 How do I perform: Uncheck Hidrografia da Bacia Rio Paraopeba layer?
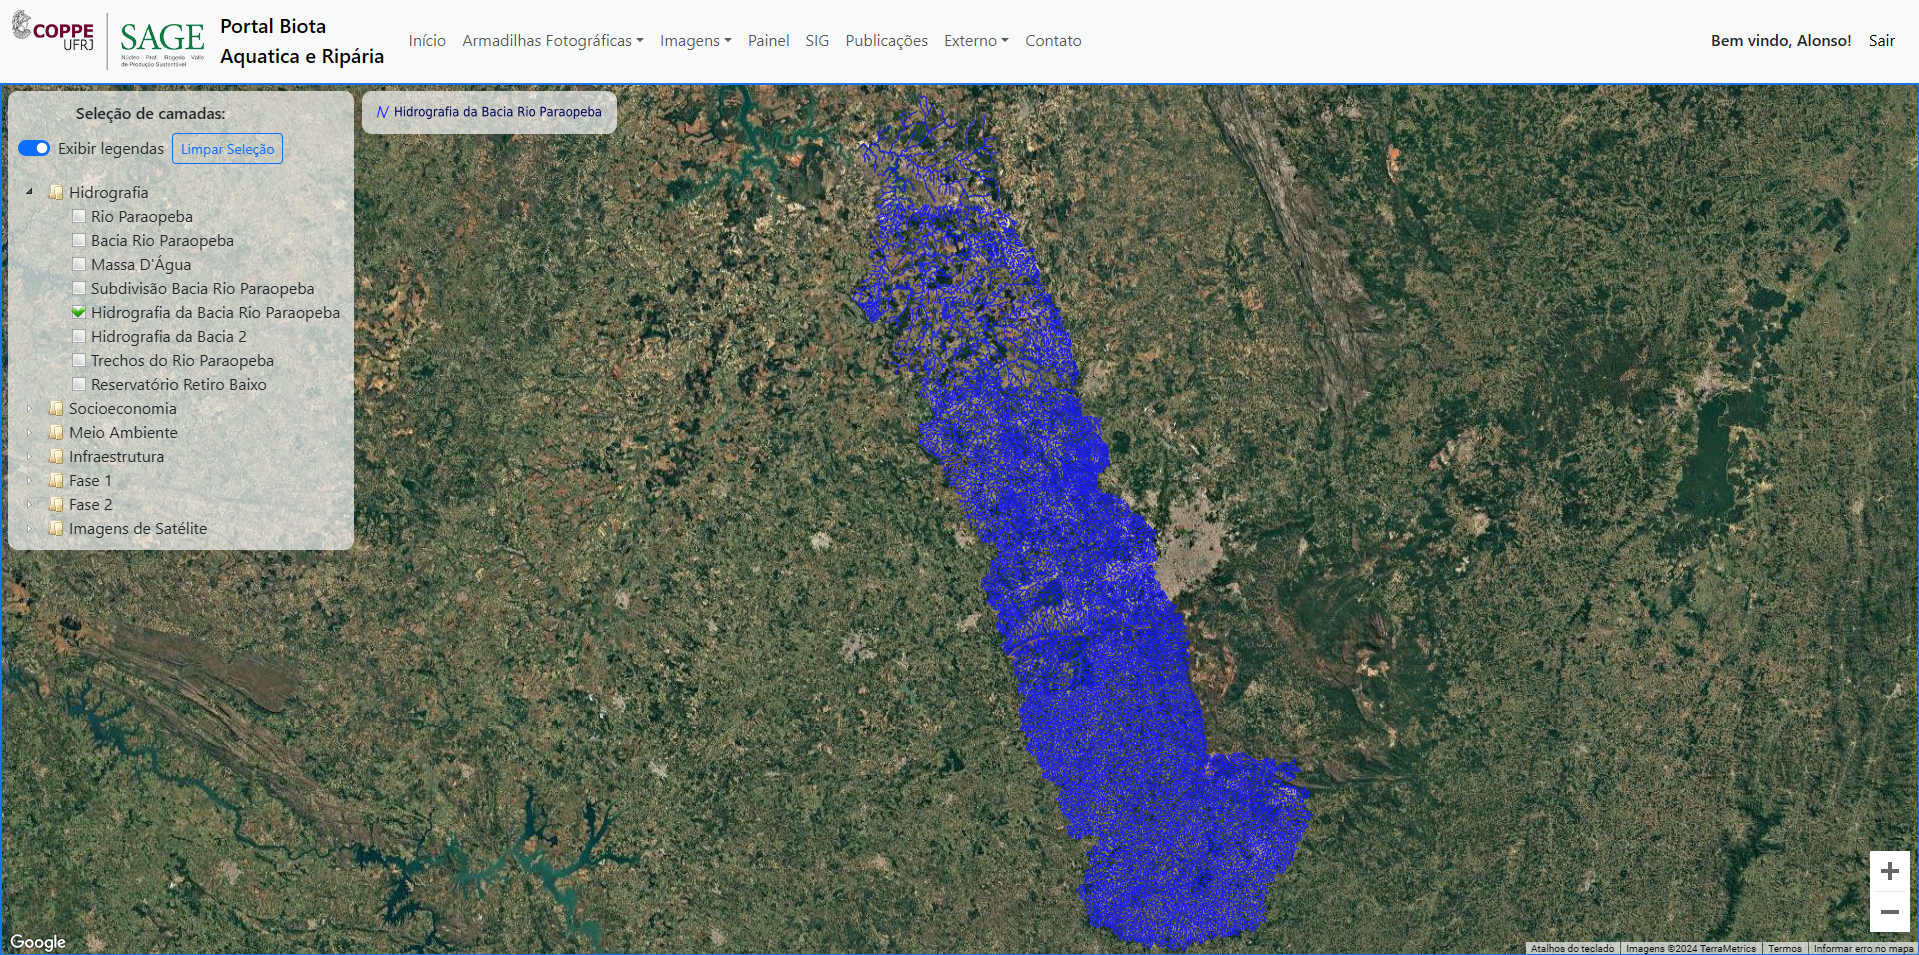[79, 312]
